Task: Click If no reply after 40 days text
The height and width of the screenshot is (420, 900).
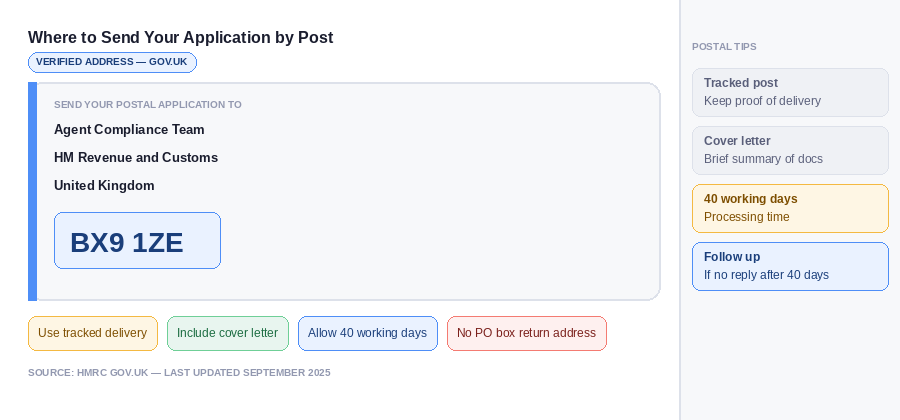Action: (766, 275)
